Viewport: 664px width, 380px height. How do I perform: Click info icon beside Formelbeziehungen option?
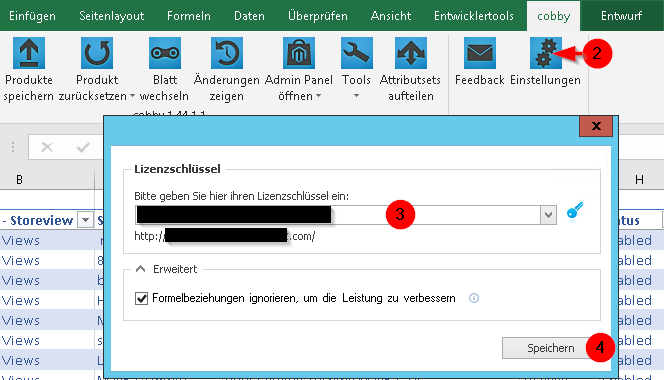pyautogui.click(x=474, y=298)
